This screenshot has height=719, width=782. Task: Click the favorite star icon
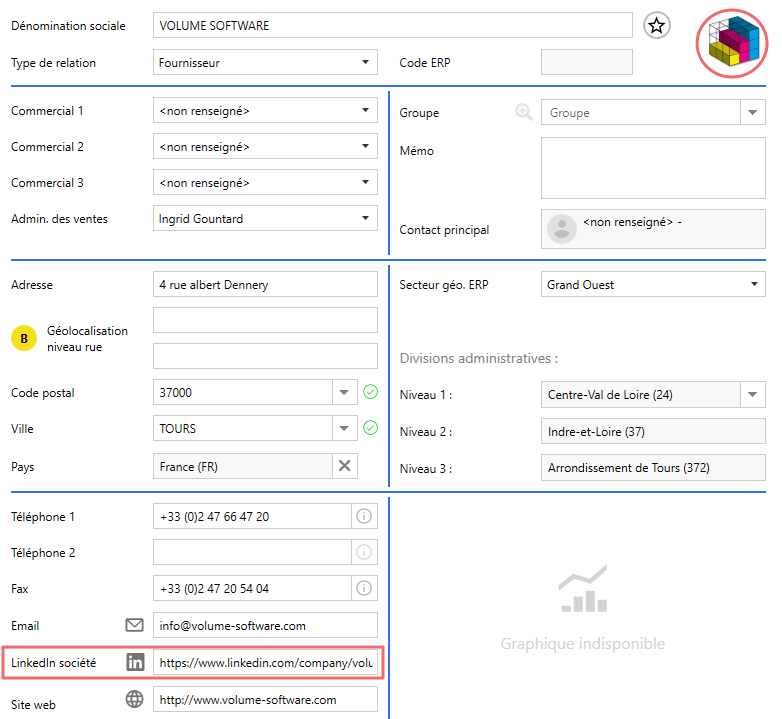[x=656, y=25]
